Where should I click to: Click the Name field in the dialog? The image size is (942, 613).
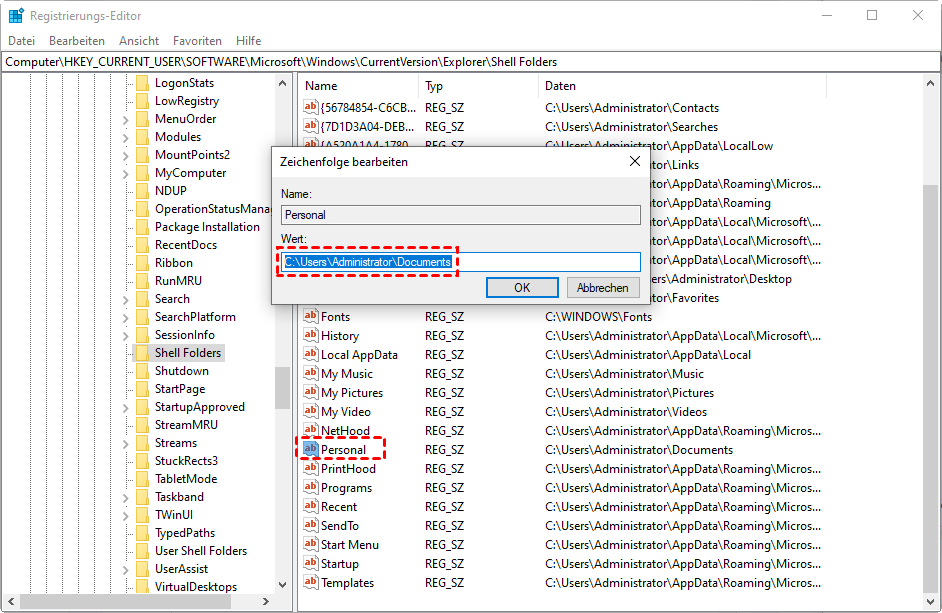click(x=461, y=215)
